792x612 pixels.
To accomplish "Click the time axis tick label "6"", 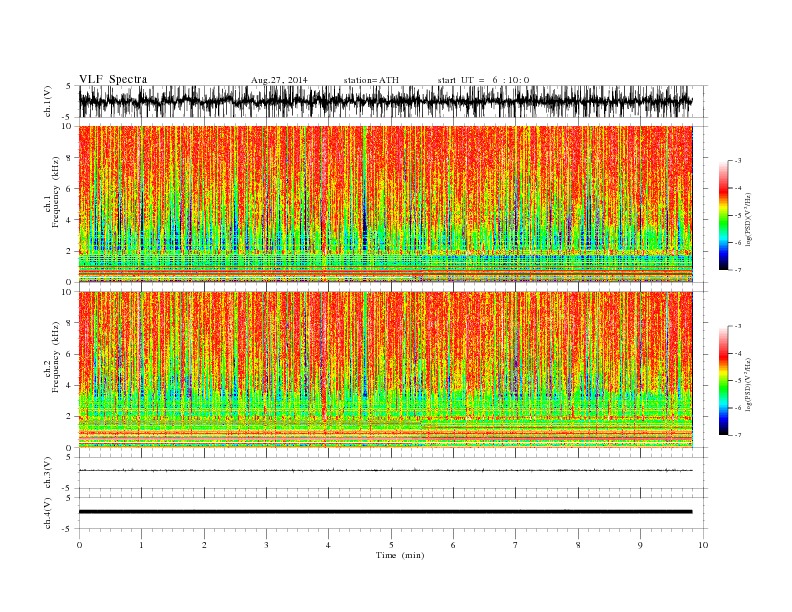I will (x=453, y=545).
